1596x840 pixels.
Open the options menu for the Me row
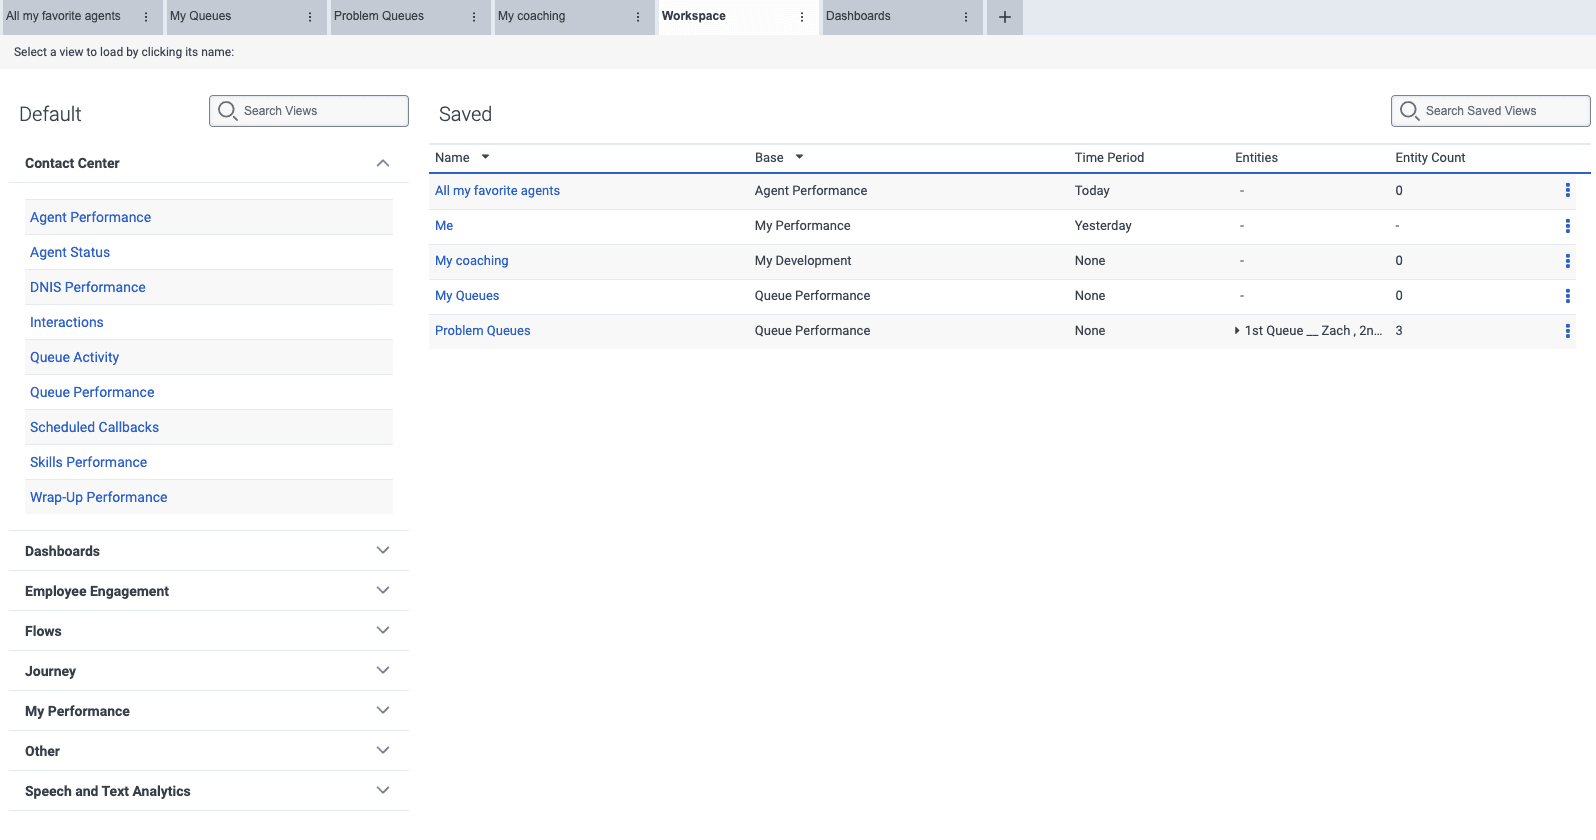pyautogui.click(x=1567, y=226)
